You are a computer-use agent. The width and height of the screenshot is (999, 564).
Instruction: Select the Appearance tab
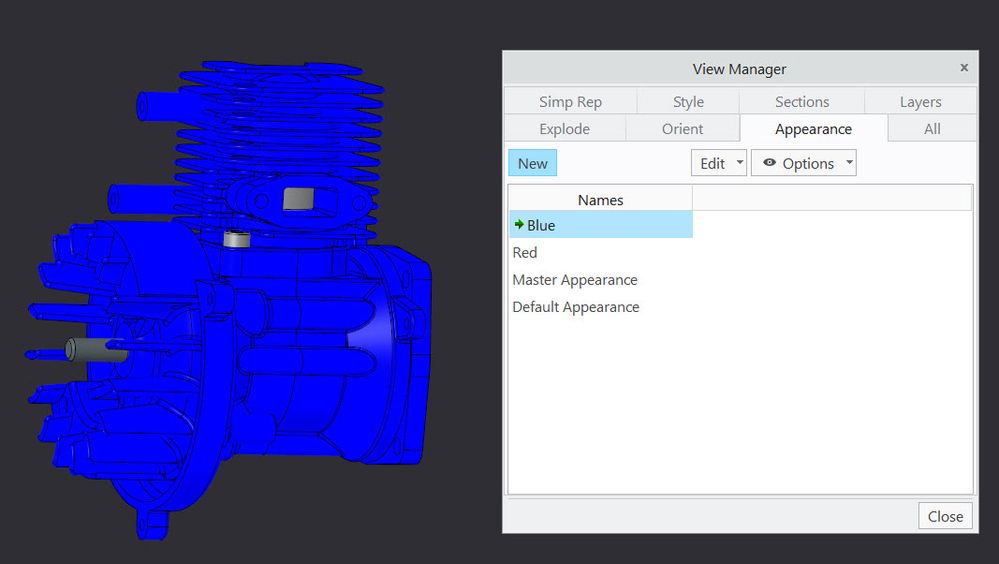click(813, 129)
